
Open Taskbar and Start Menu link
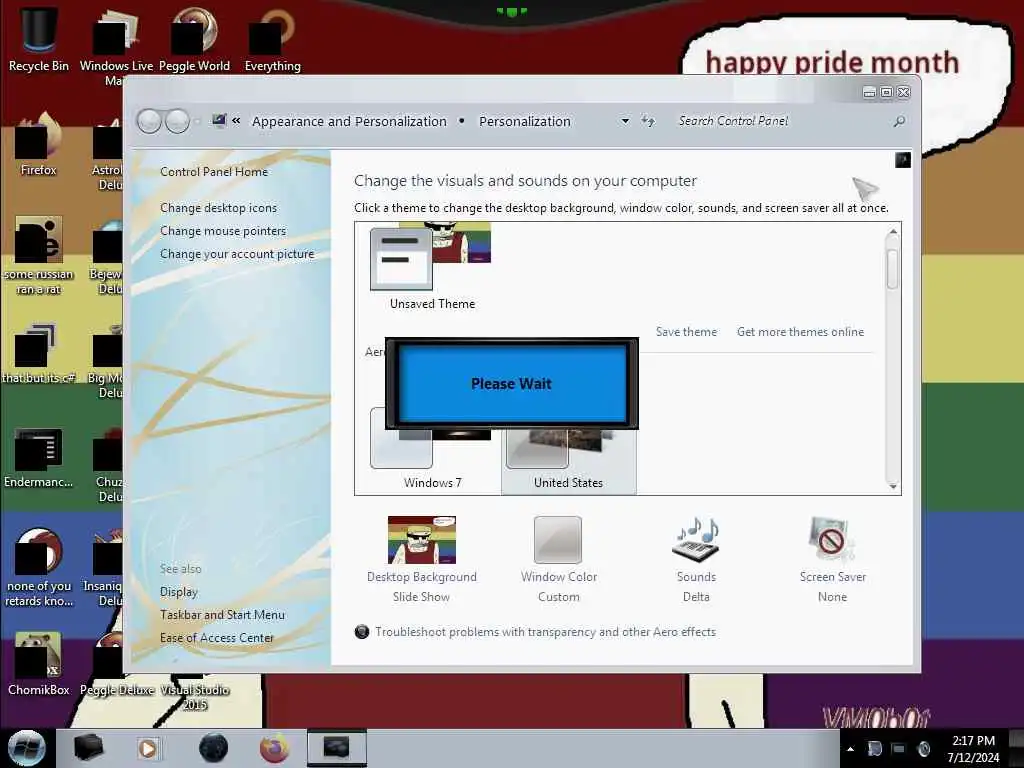[x=222, y=615]
